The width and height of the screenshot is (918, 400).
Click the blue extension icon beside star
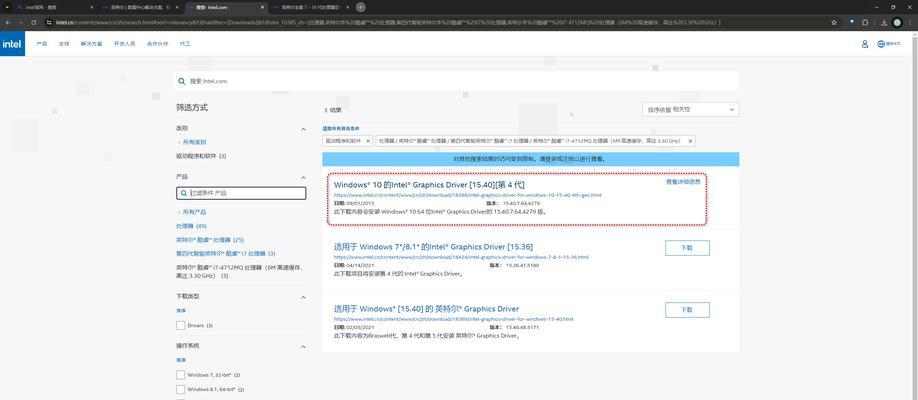coord(852,22)
